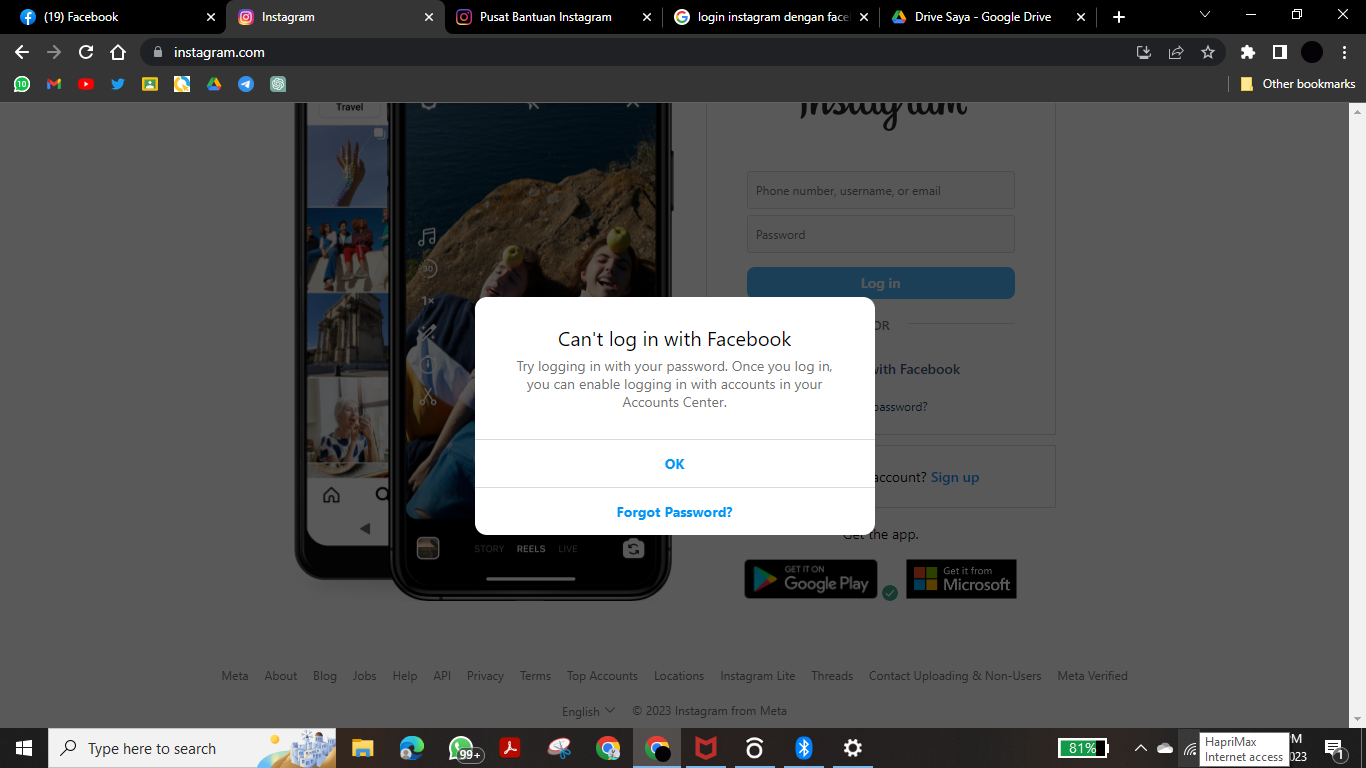The image size is (1366, 768).
Task: Open the Instagram Lite footer link
Action: point(758,676)
